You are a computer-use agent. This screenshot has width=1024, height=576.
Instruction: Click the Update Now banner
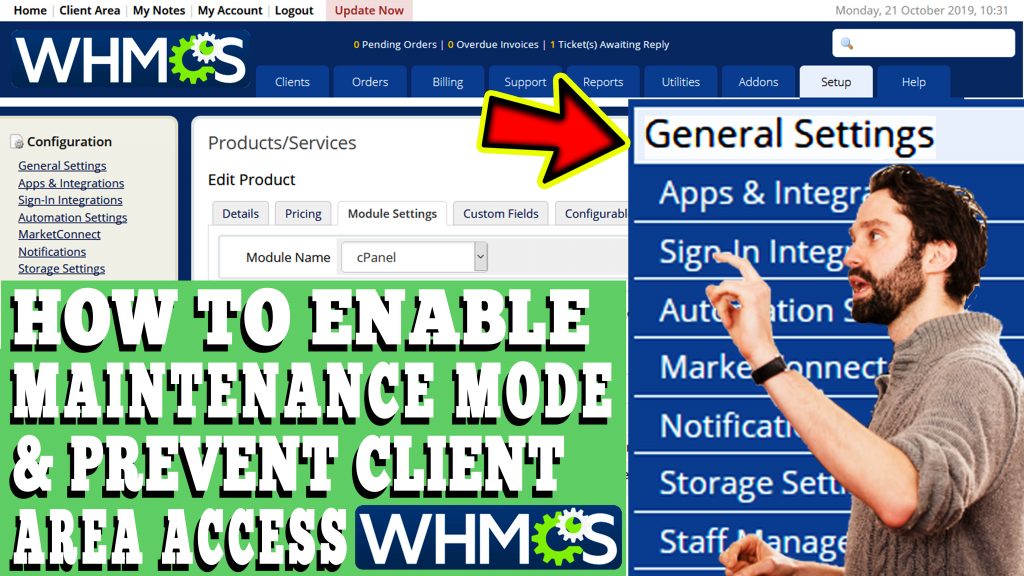click(369, 10)
